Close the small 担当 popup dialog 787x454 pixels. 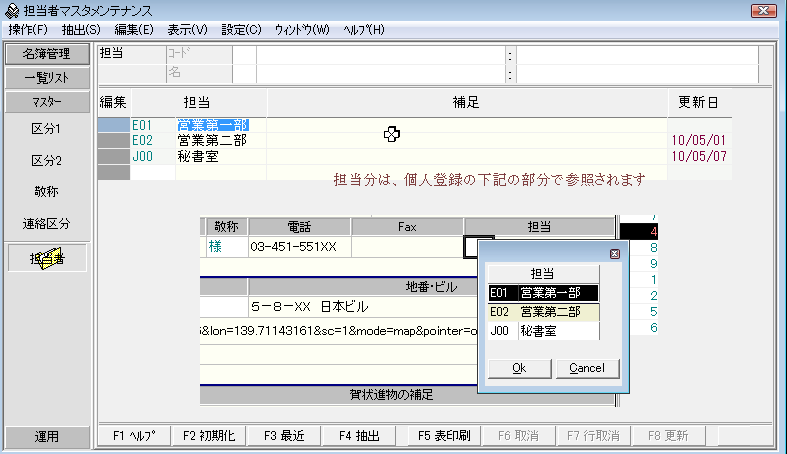pyautogui.click(x=614, y=254)
